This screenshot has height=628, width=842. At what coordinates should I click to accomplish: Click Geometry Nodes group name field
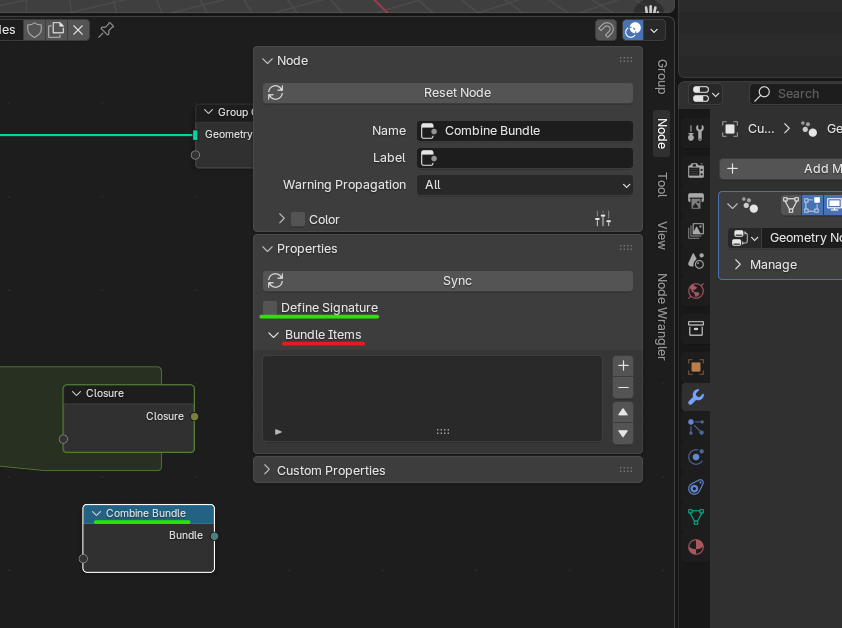803,238
